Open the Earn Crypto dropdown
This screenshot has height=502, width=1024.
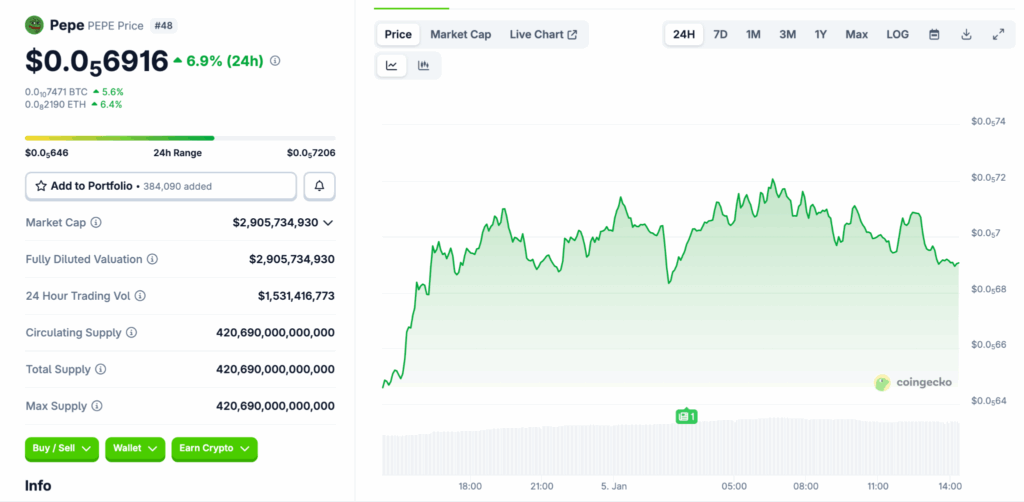[x=214, y=449]
